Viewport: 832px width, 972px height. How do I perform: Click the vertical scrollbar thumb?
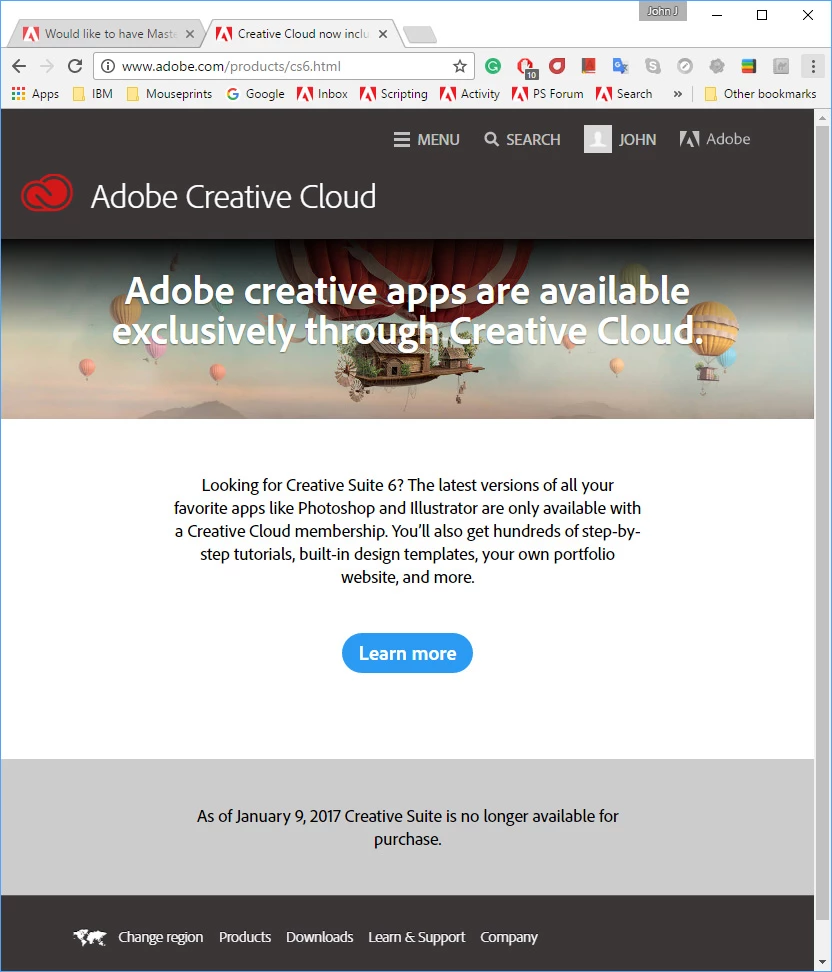pos(822,521)
